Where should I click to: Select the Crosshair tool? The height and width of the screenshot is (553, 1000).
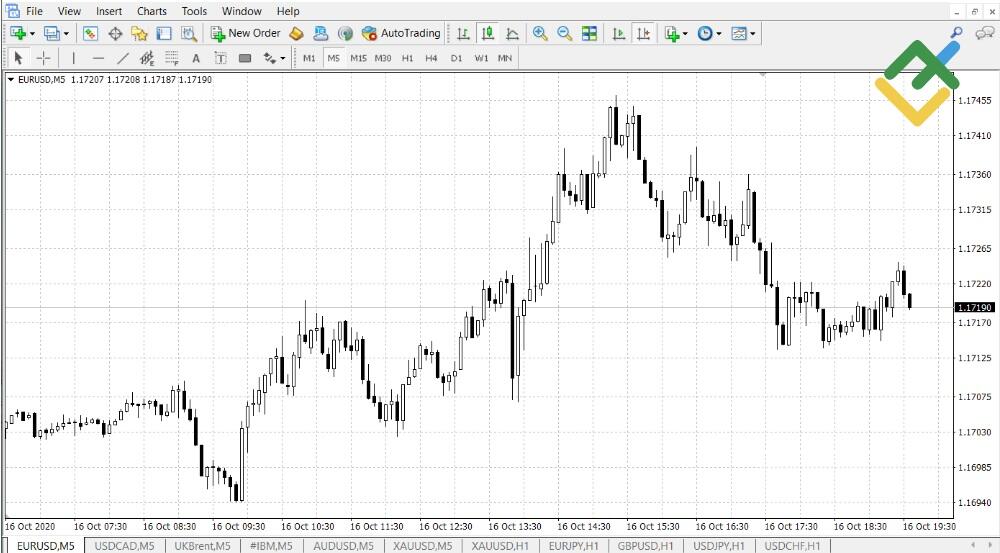43,58
